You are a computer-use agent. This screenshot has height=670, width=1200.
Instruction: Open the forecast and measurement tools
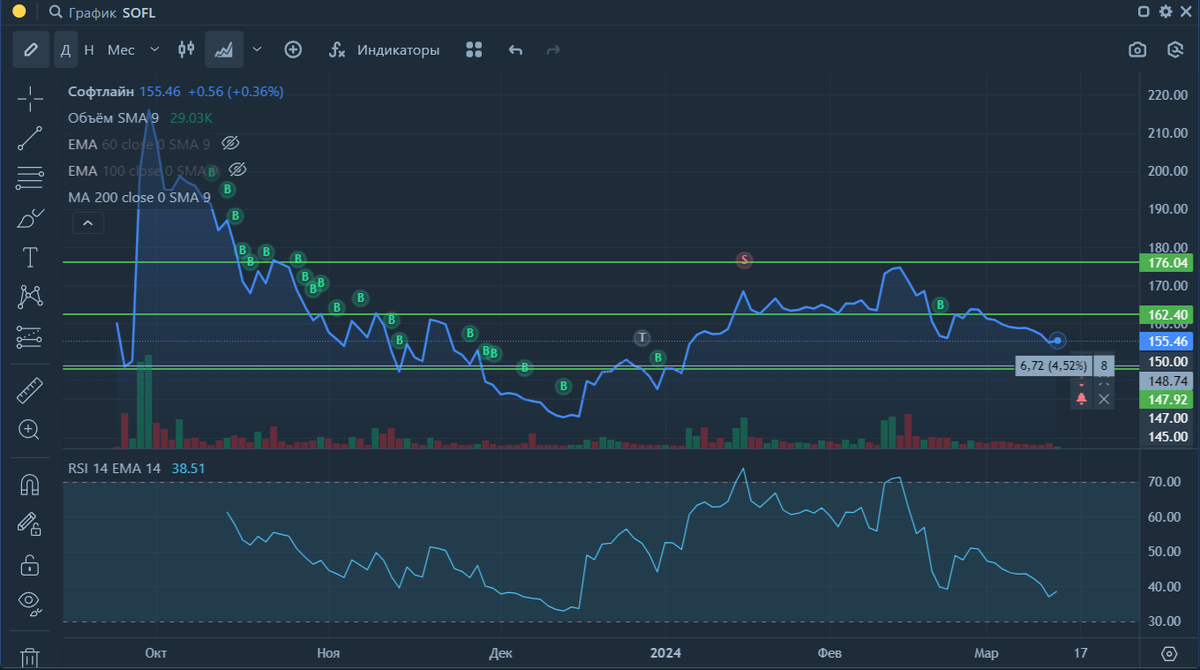(x=30, y=337)
